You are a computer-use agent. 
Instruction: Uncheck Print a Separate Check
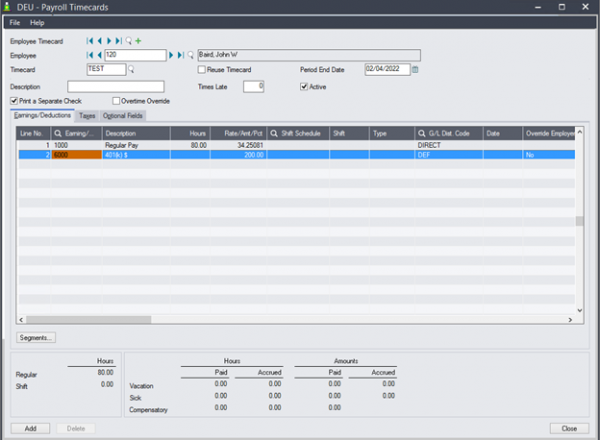click(14, 101)
